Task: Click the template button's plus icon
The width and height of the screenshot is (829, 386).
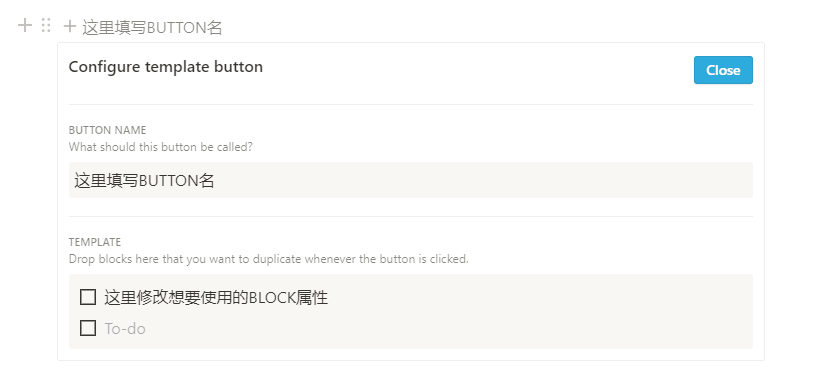Action: point(70,26)
